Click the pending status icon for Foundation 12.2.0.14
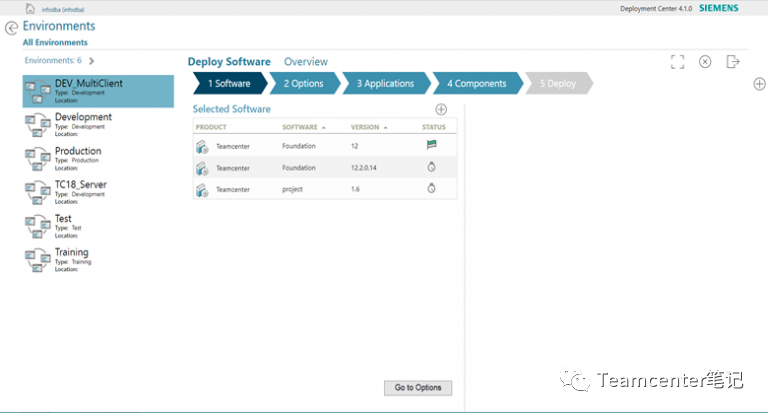This screenshot has height=413, width=768. tap(432, 168)
